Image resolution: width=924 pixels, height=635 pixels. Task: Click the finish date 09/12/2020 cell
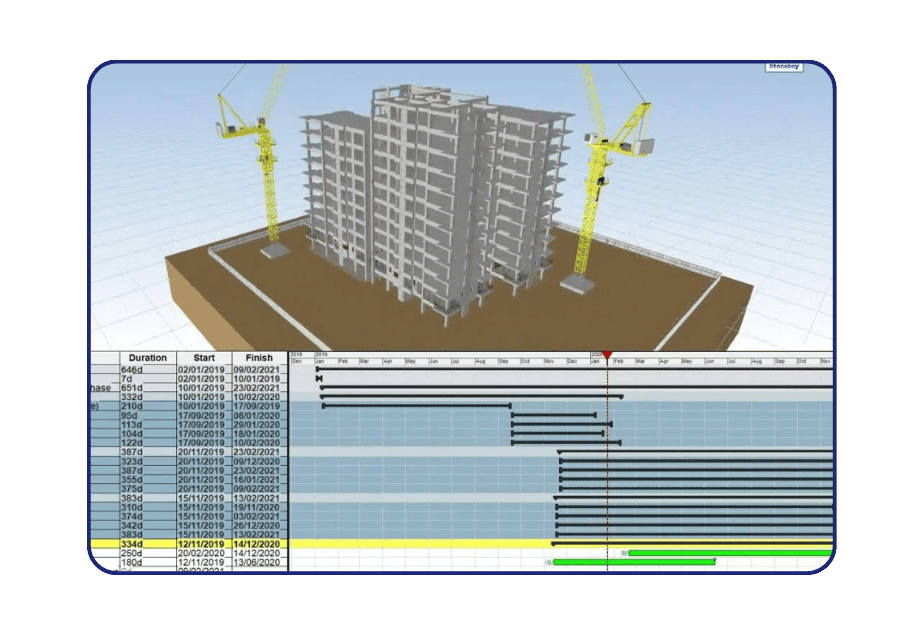[259, 462]
